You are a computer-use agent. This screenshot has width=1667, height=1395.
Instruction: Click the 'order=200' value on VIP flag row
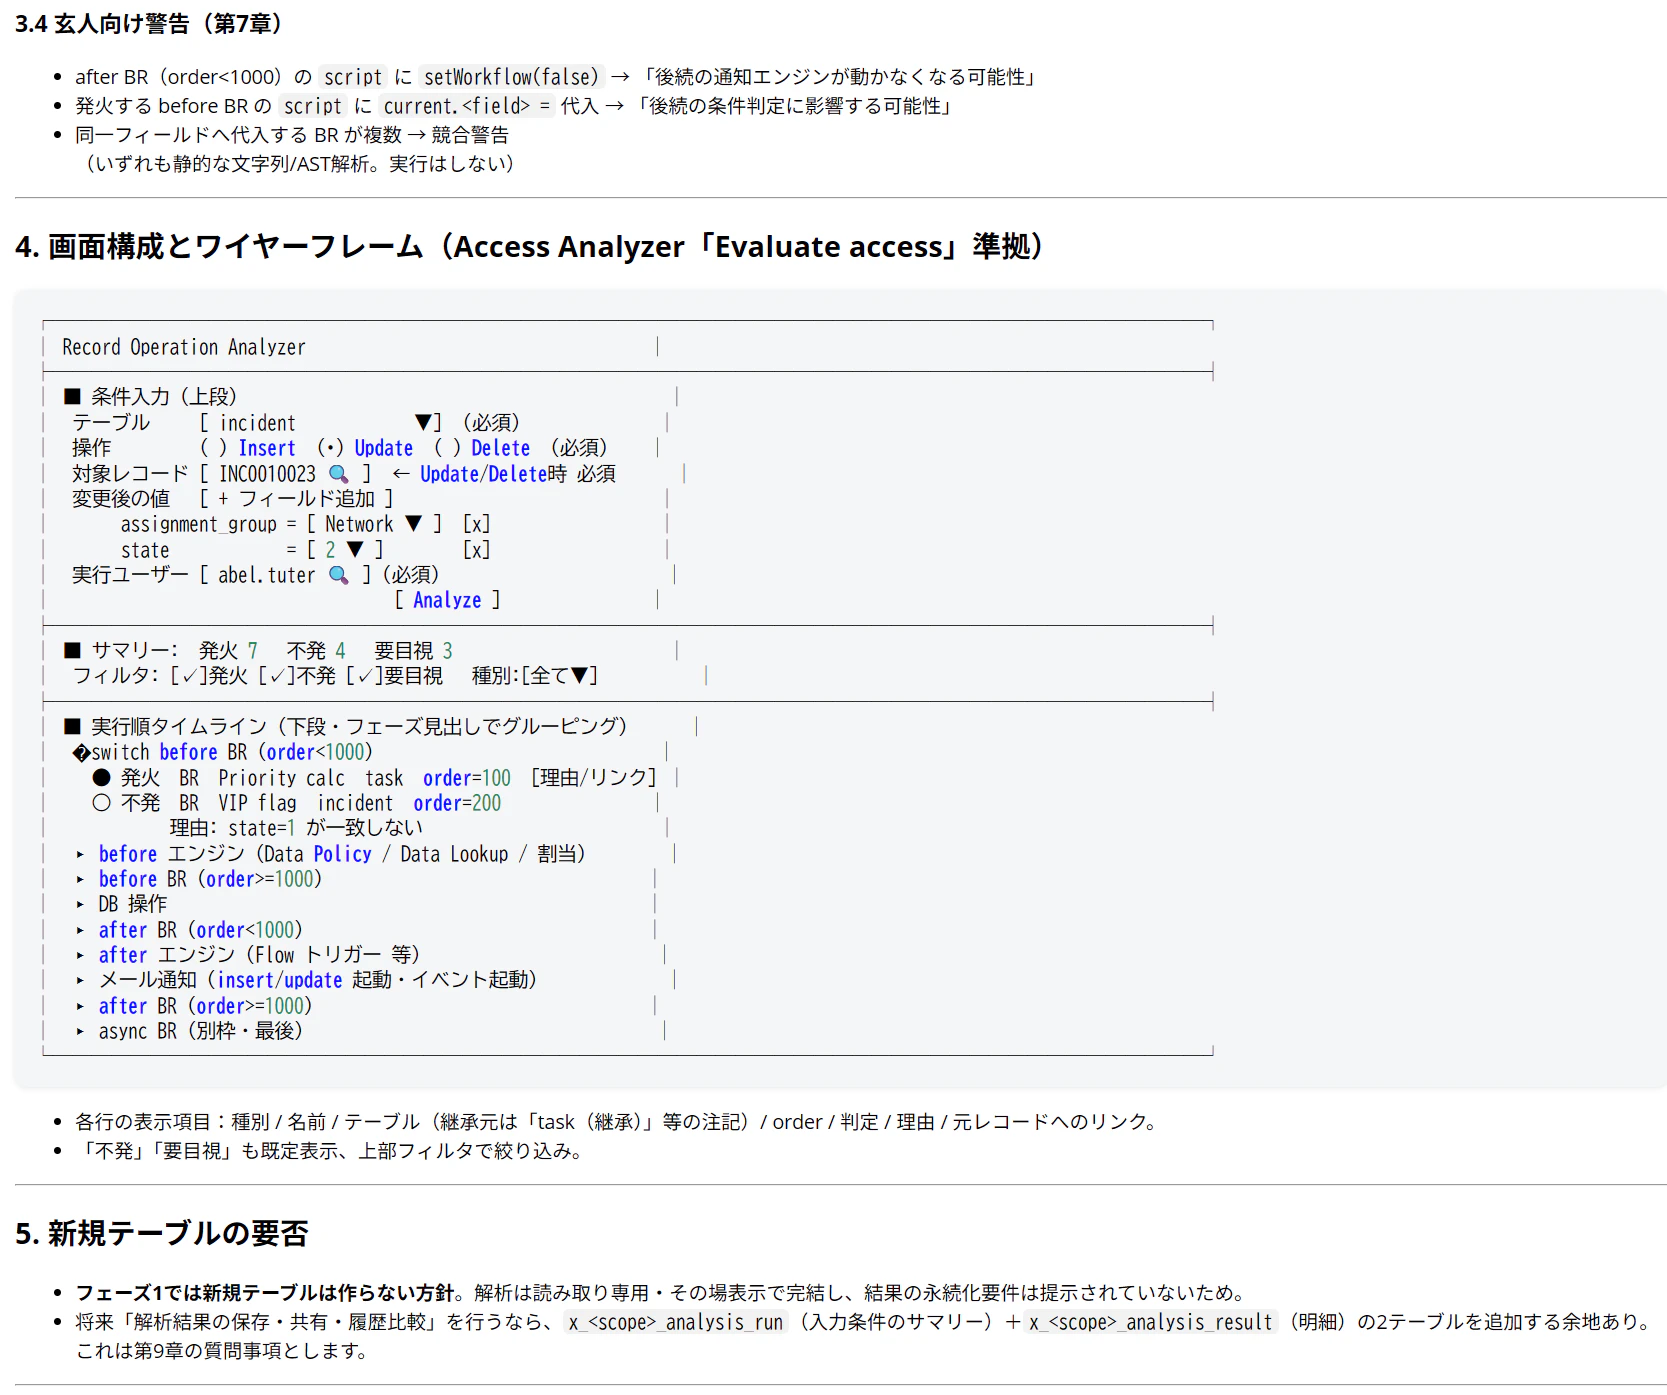click(457, 803)
